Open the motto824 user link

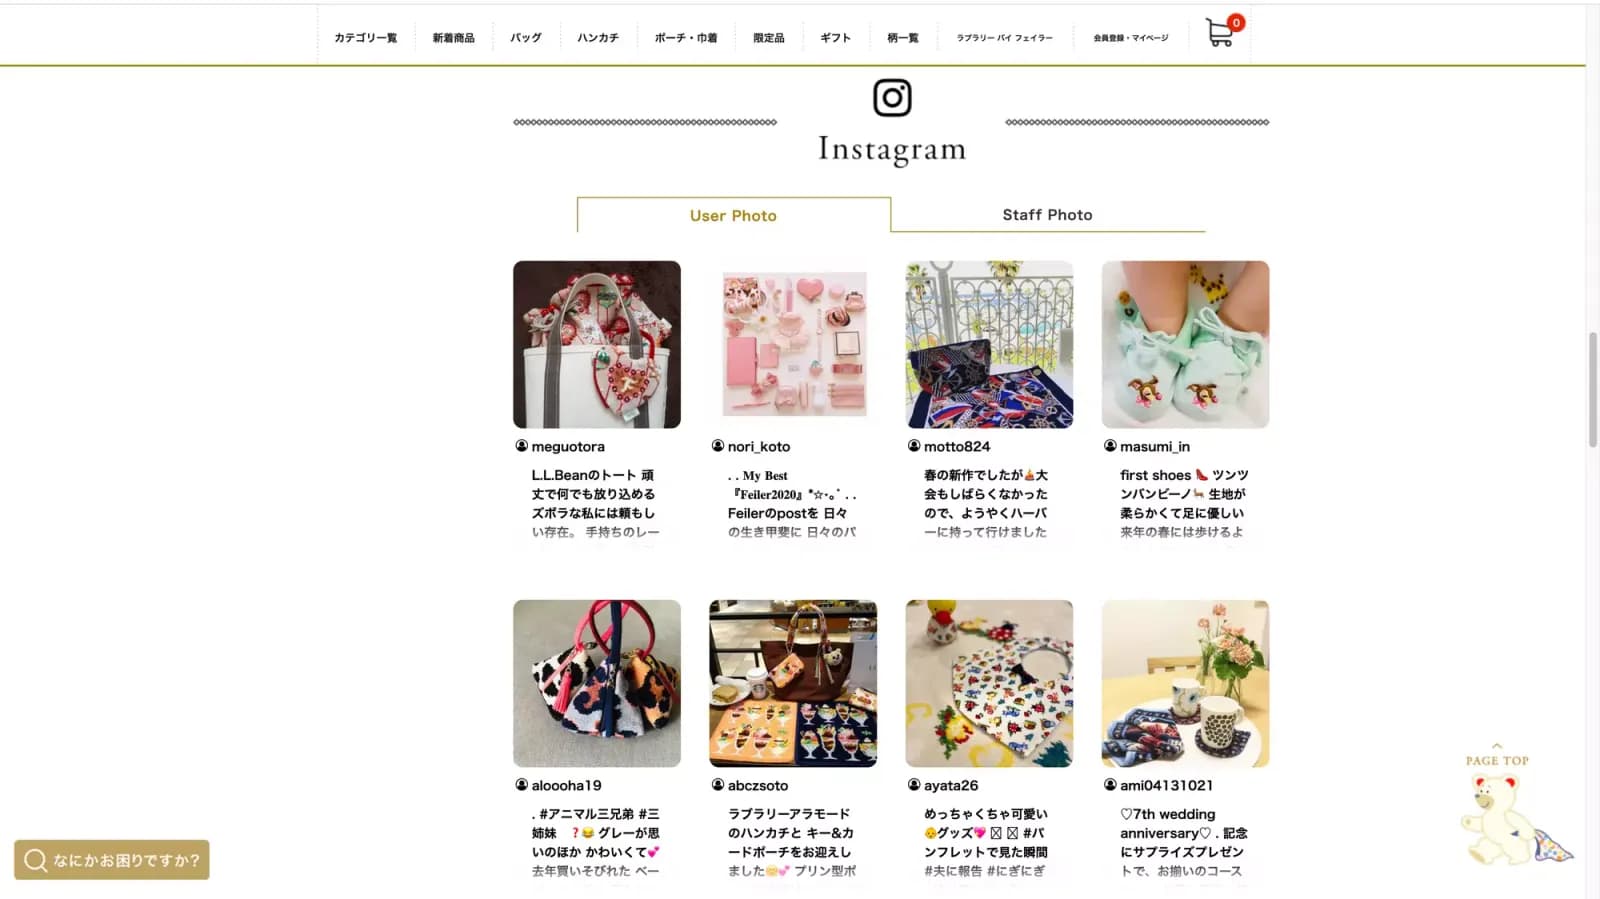pos(957,447)
